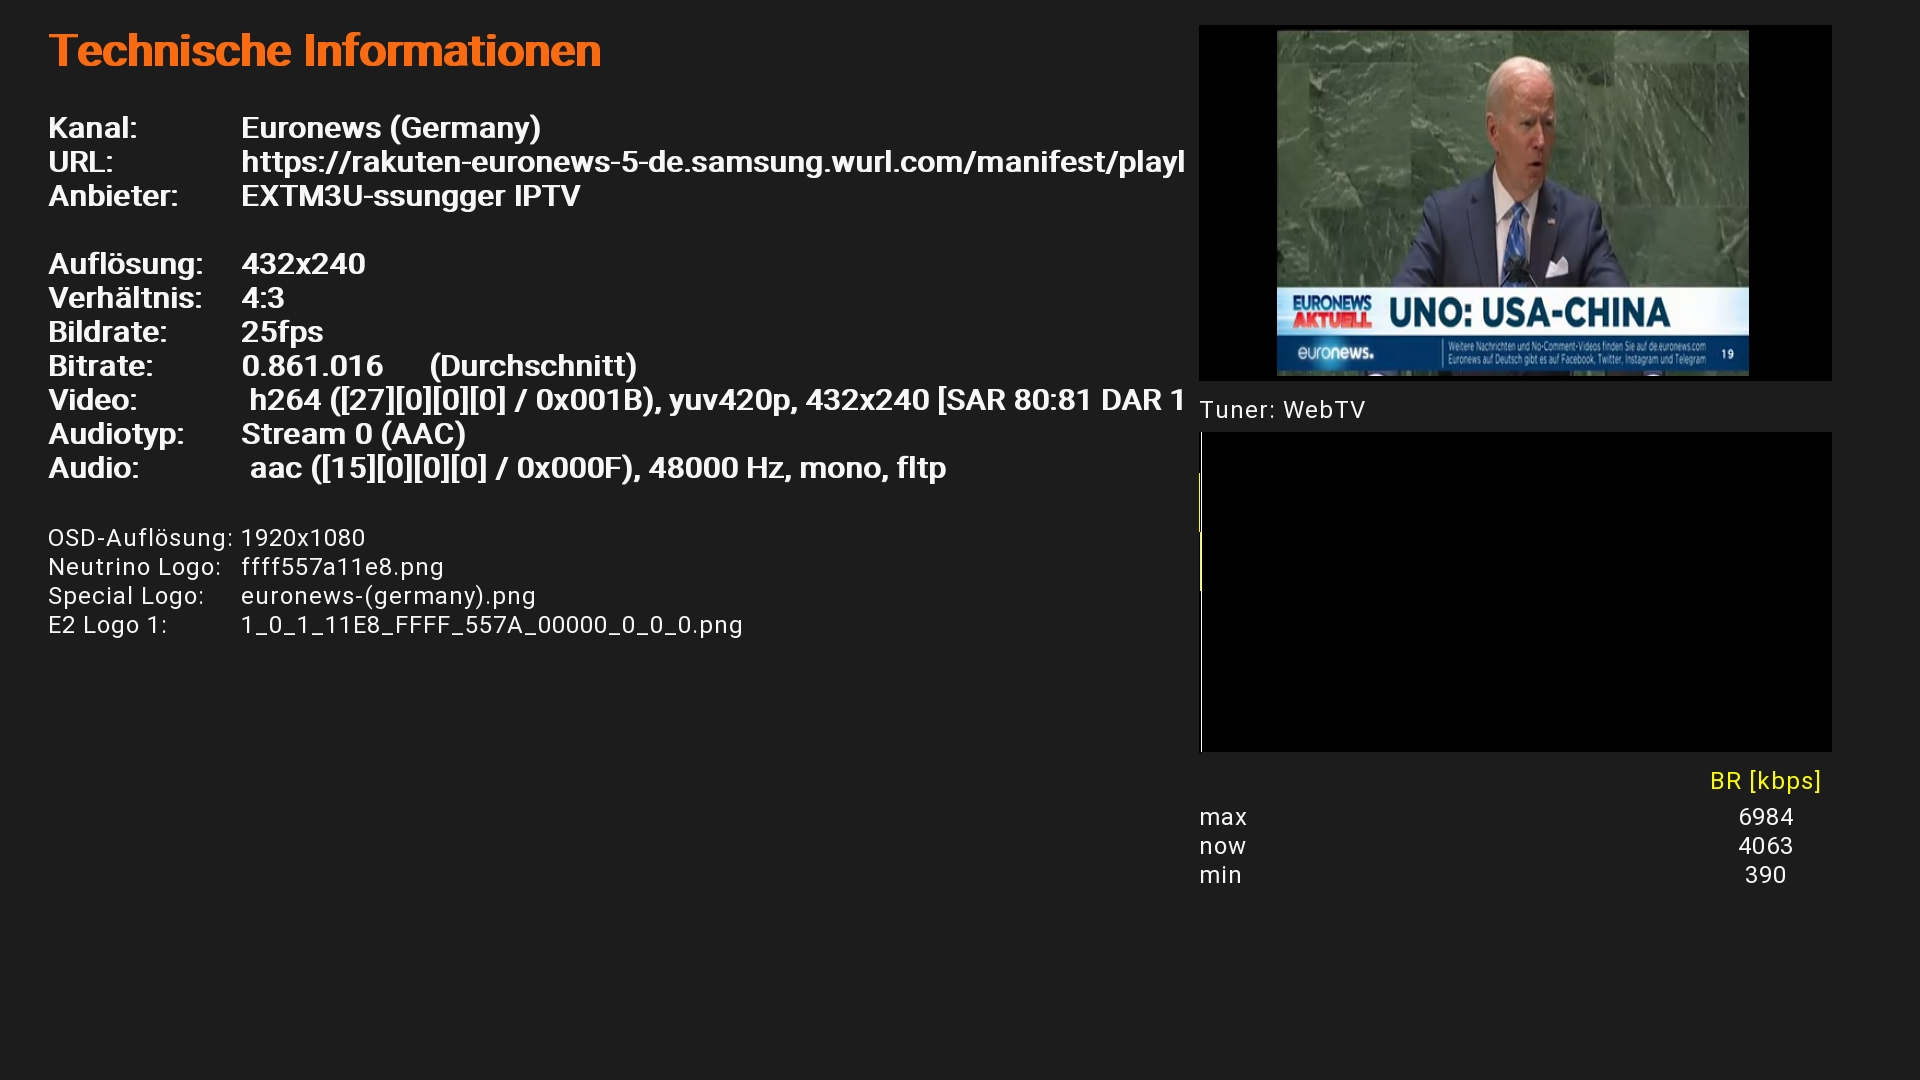Click the average bitrate value 0.861.016
Screen dimensions: 1920x1080
(x=312, y=366)
